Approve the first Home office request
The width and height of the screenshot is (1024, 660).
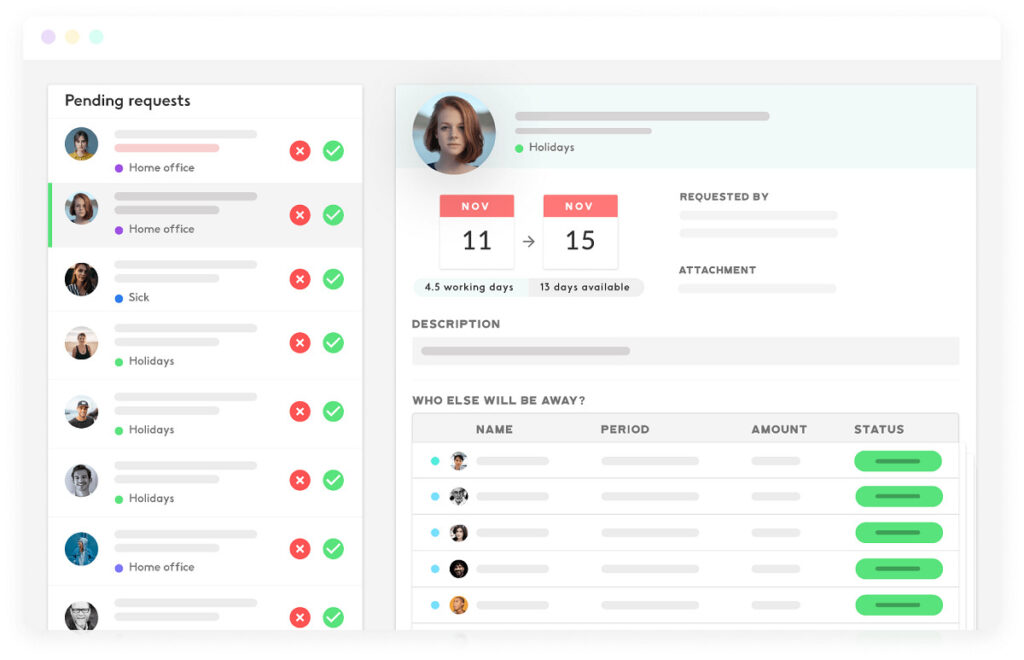tap(333, 151)
